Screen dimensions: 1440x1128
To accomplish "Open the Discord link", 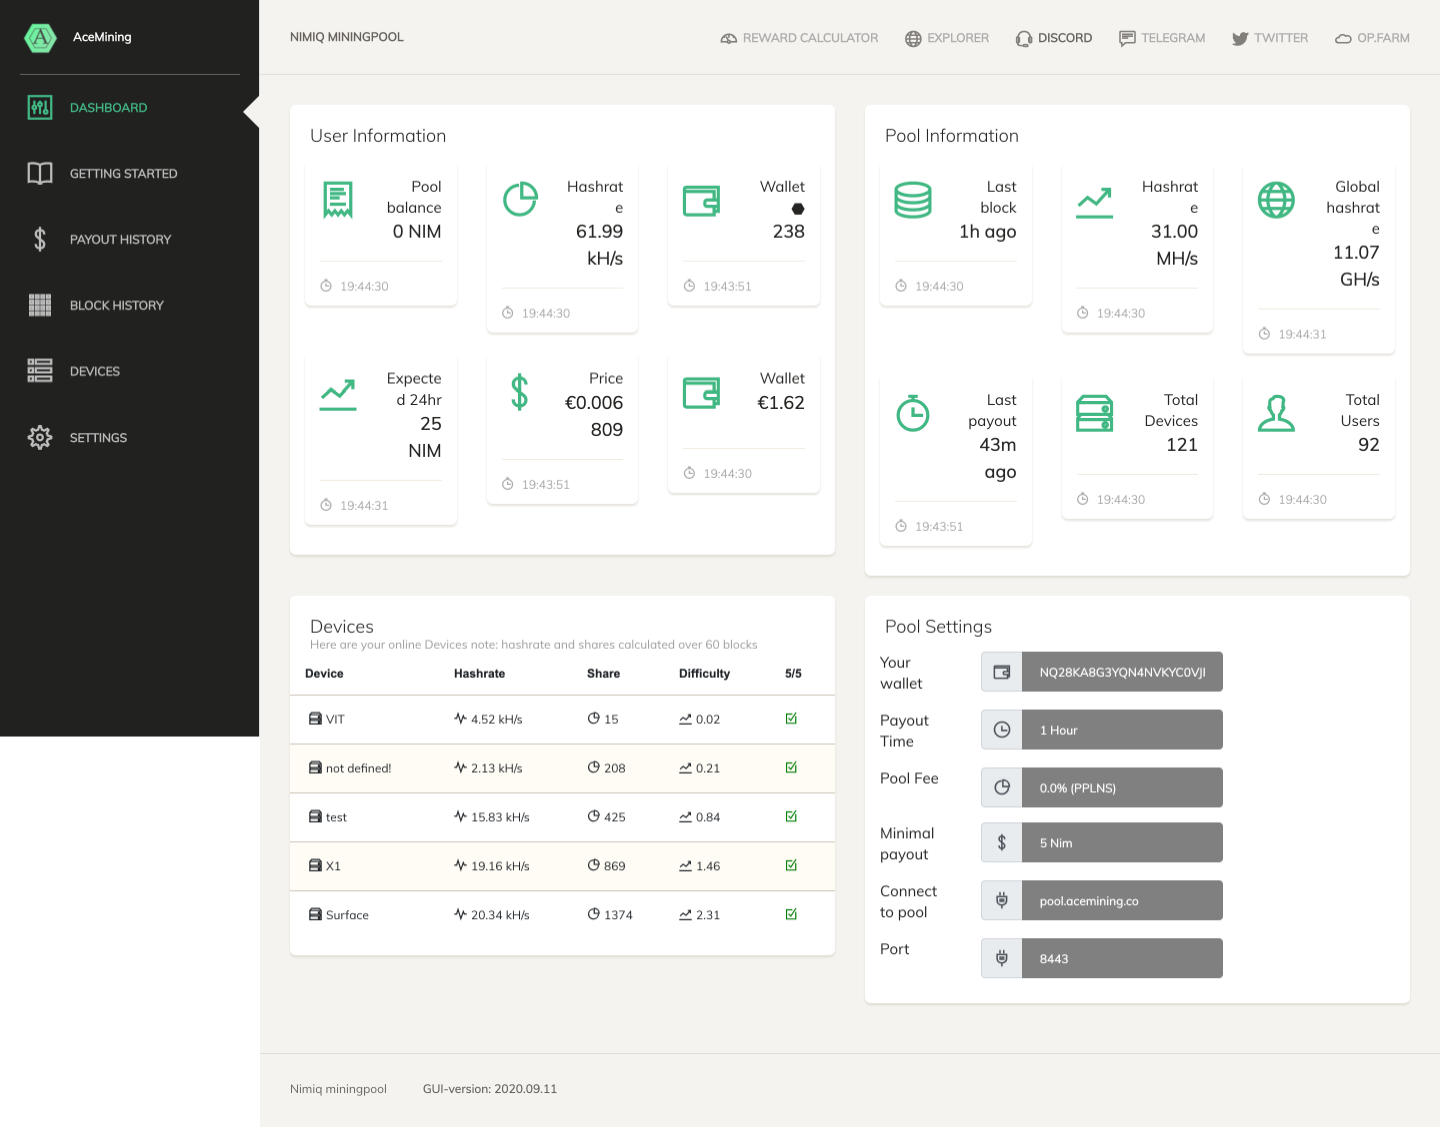I will point(1054,38).
